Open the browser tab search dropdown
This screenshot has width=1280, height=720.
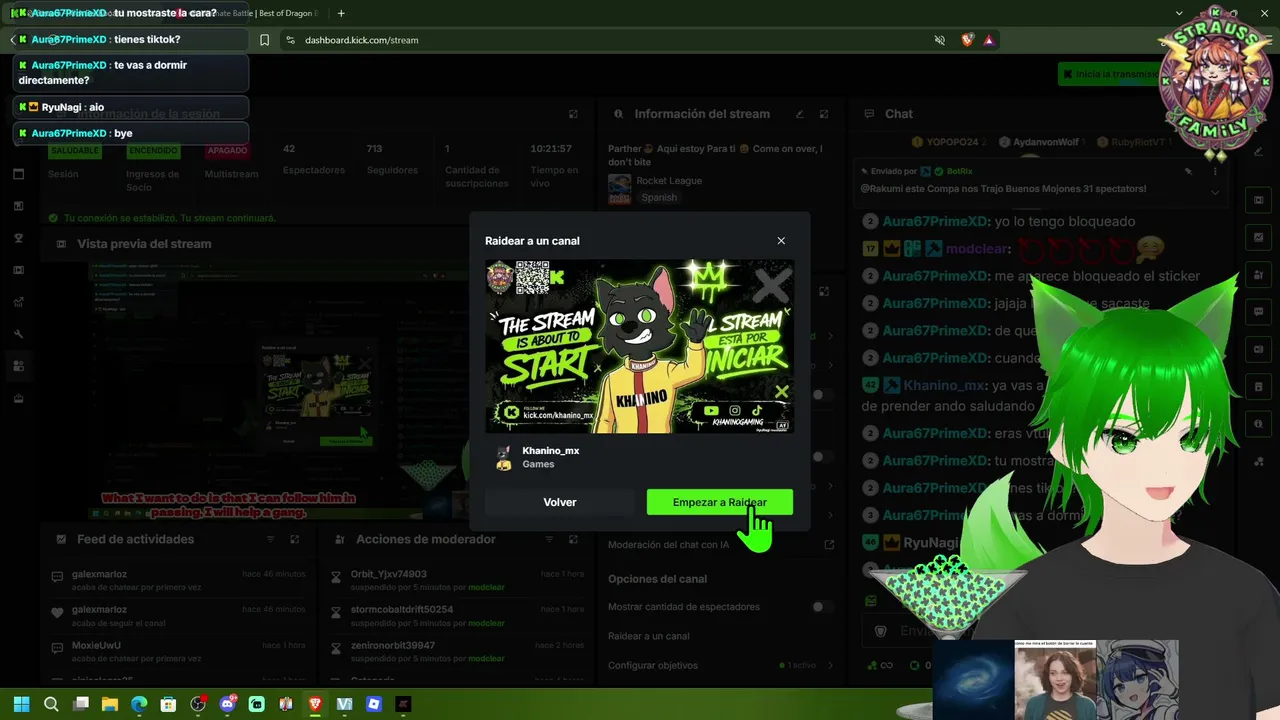(x=1179, y=13)
